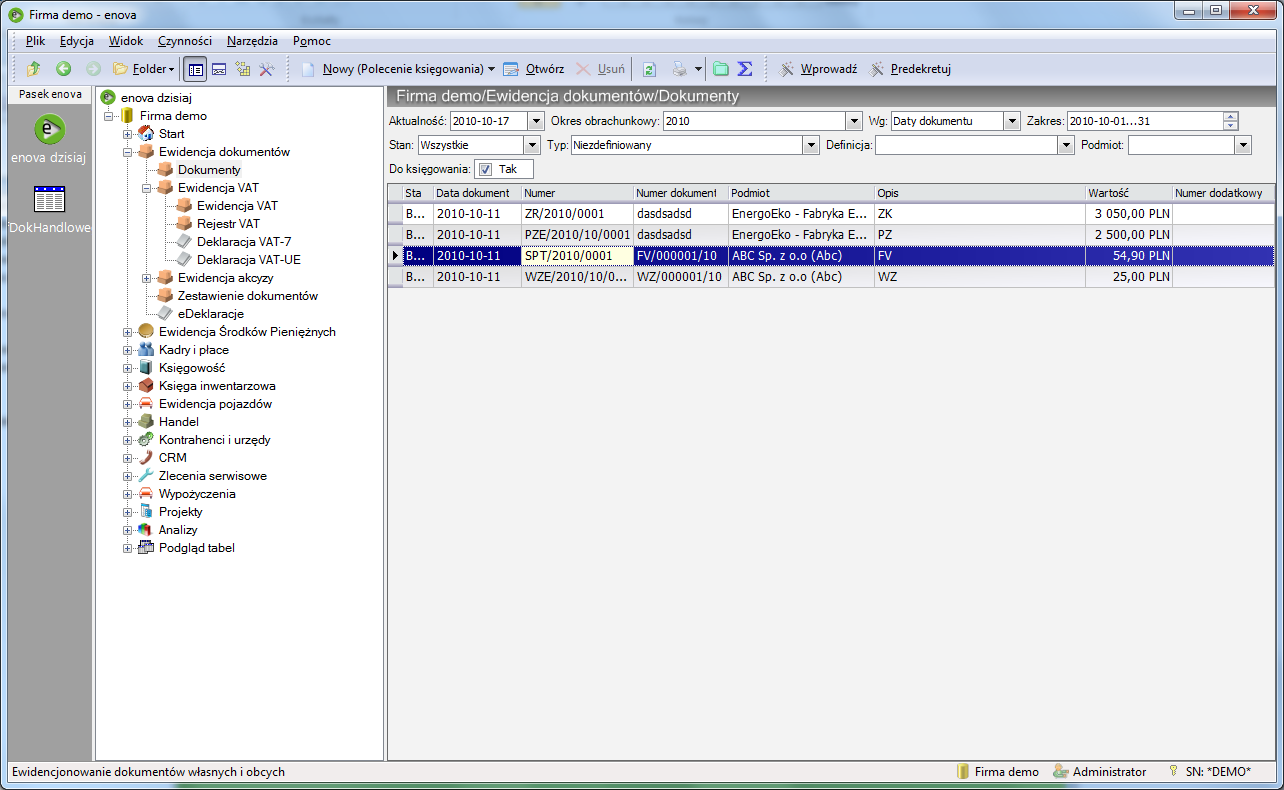Open the Okres obrachunkowy dropdown
1284x790 pixels.
(x=853, y=121)
